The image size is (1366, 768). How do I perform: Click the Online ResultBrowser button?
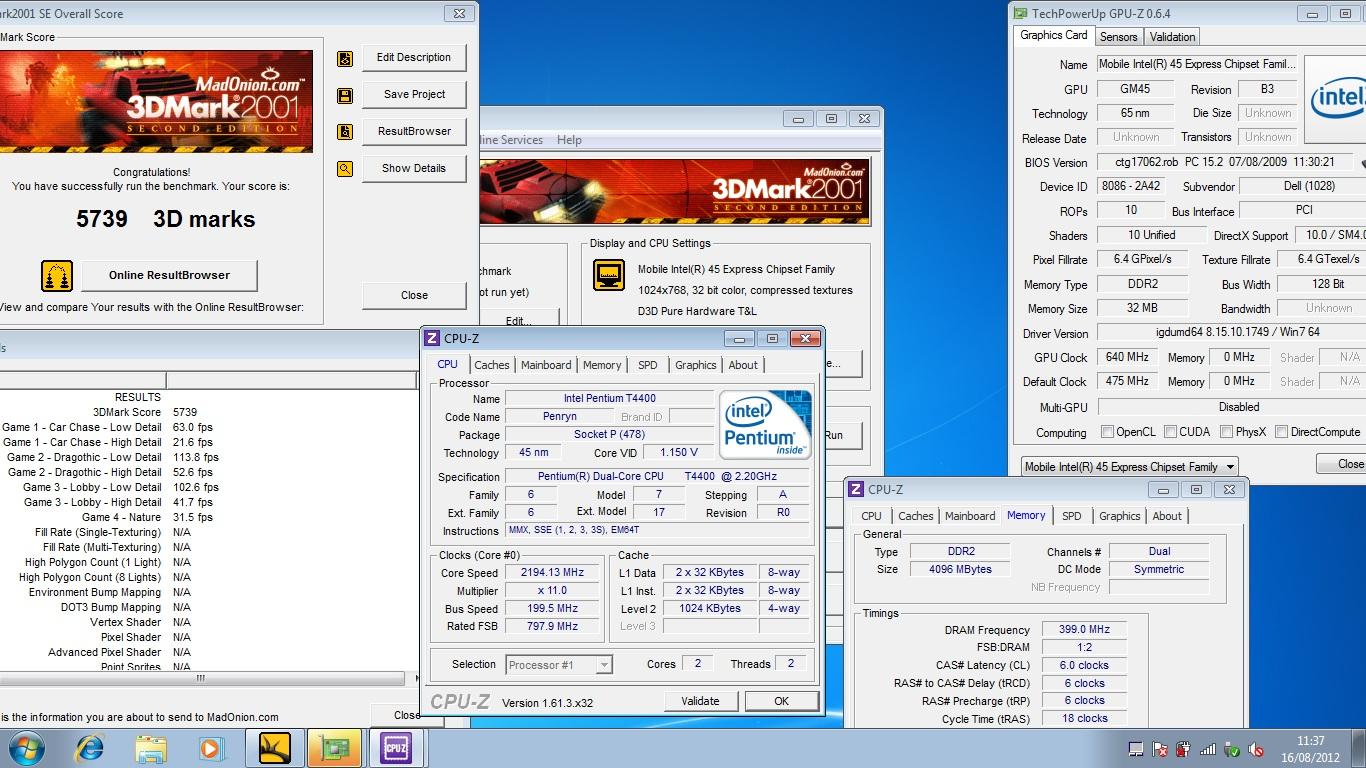coord(169,275)
